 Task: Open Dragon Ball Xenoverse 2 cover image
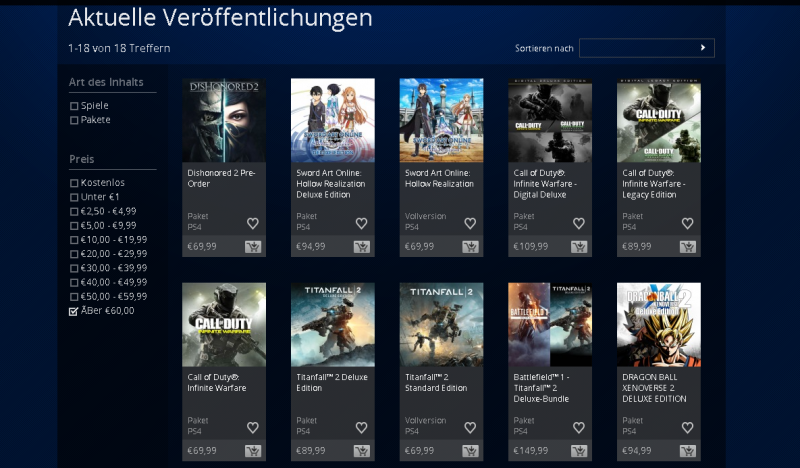coord(659,325)
